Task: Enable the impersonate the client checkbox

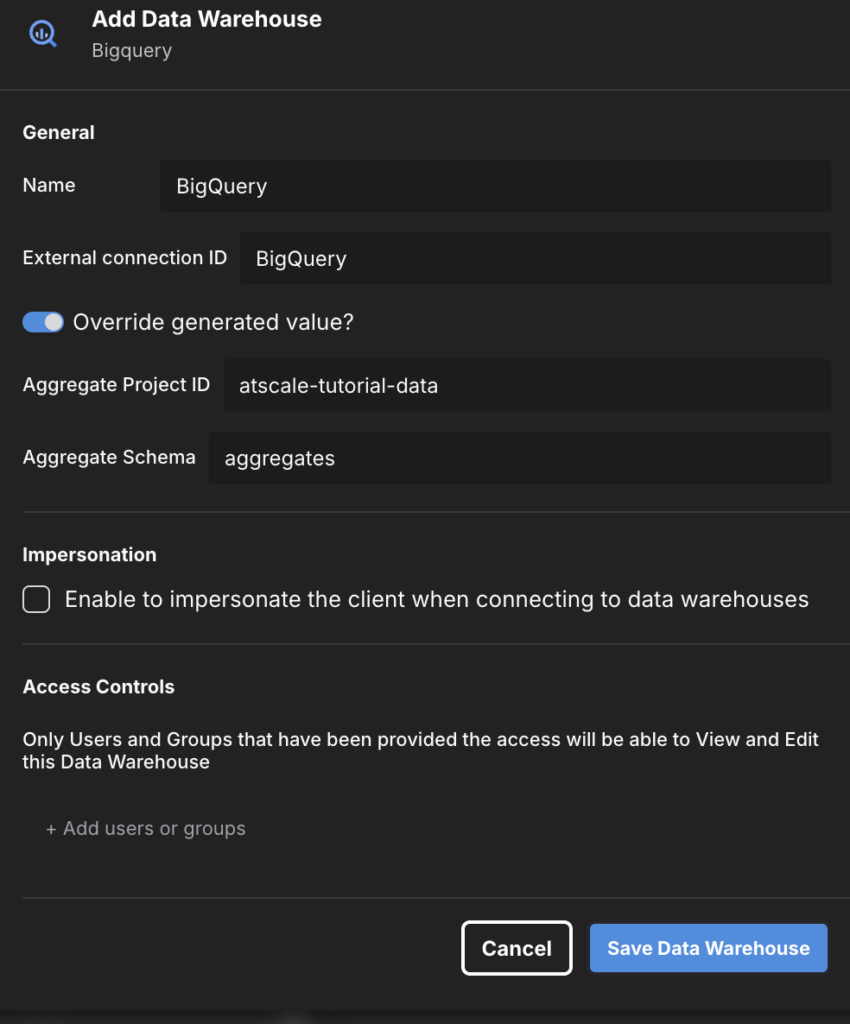Action: pos(37,600)
